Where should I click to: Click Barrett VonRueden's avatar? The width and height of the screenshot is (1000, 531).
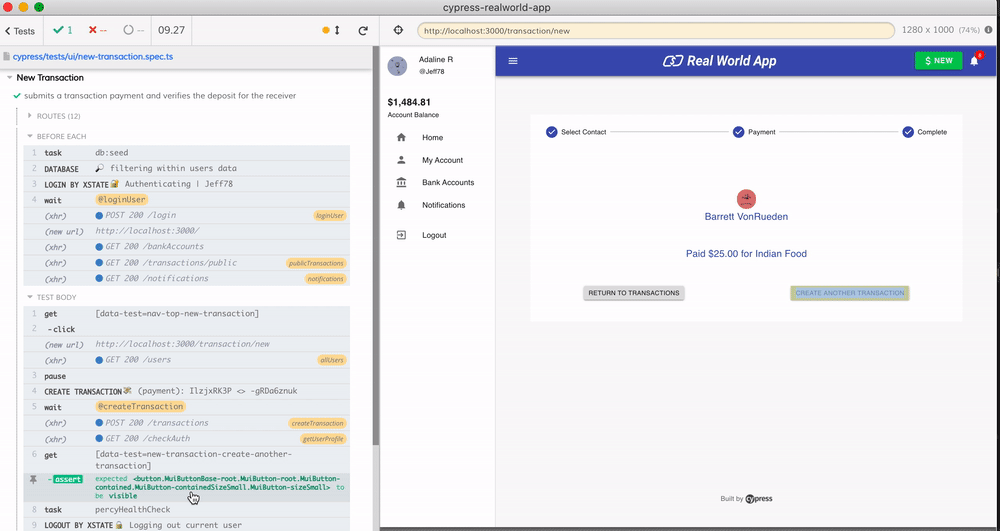(x=746, y=199)
